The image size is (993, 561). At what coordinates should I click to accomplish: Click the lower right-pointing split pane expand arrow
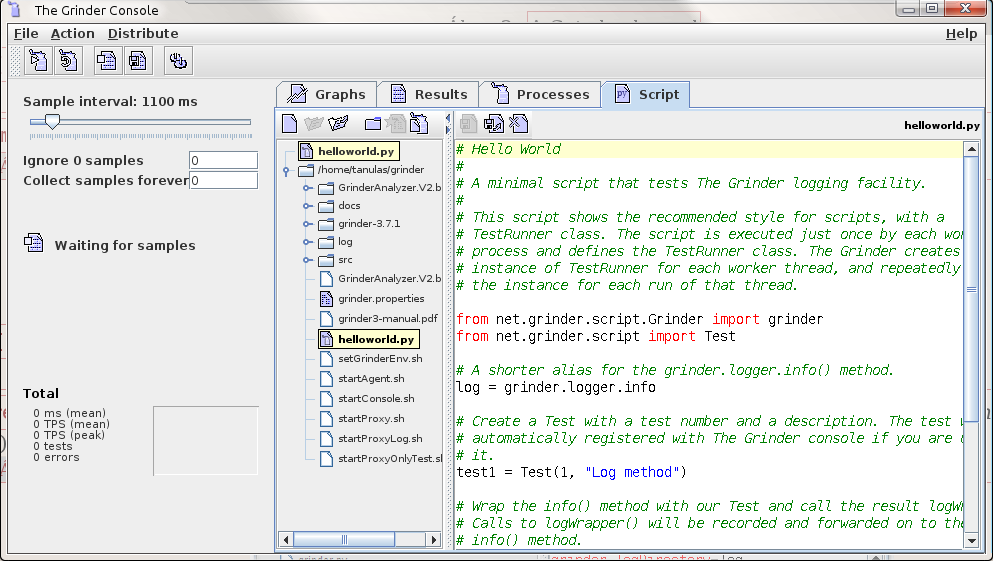(x=448, y=130)
